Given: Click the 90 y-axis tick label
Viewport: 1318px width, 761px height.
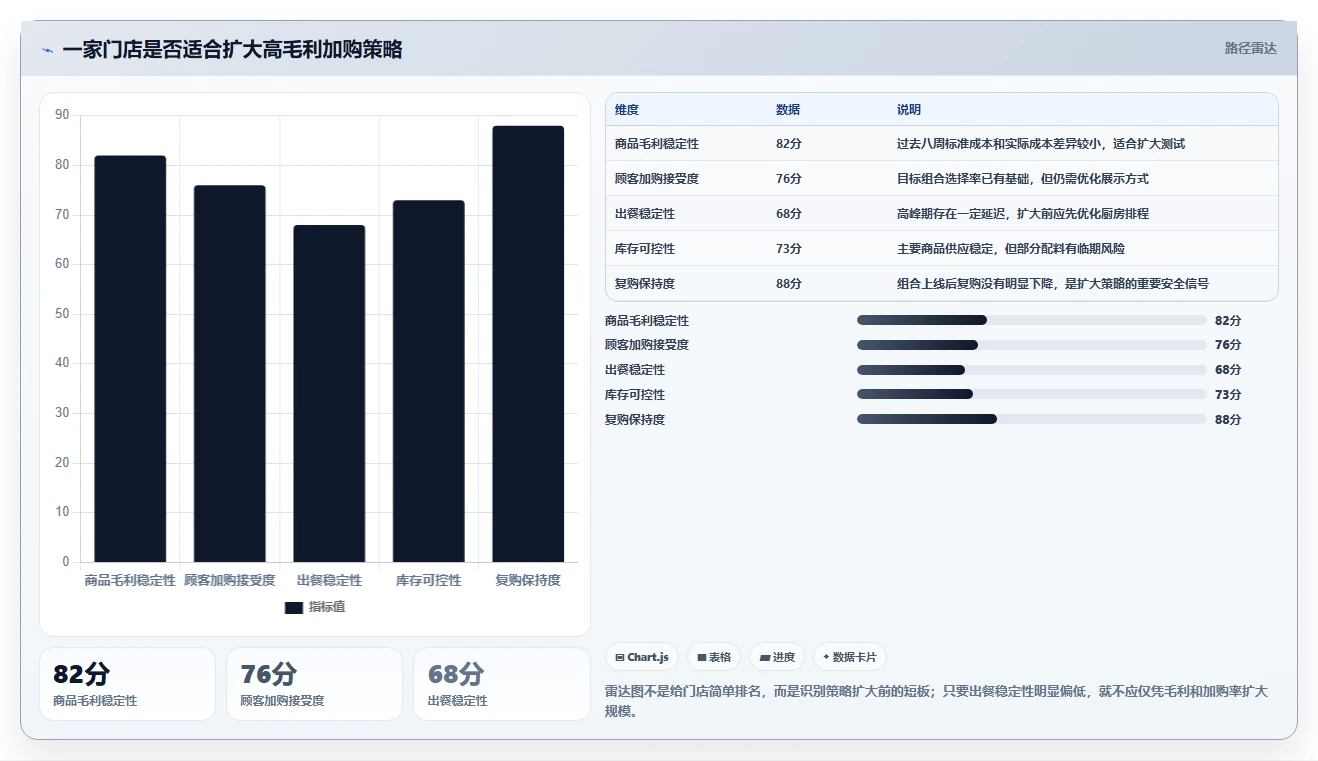Looking at the screenshot, I should click(x=62, y=115).
